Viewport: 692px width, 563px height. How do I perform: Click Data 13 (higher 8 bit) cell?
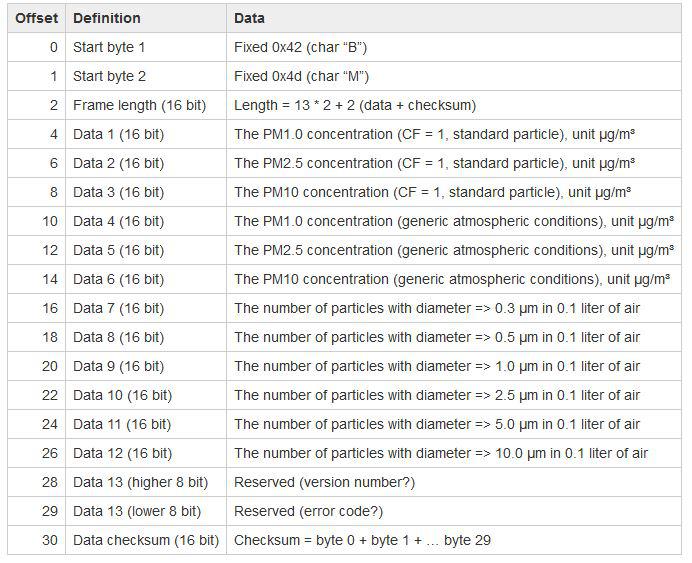pyautogui.click(x=146, y=482)
